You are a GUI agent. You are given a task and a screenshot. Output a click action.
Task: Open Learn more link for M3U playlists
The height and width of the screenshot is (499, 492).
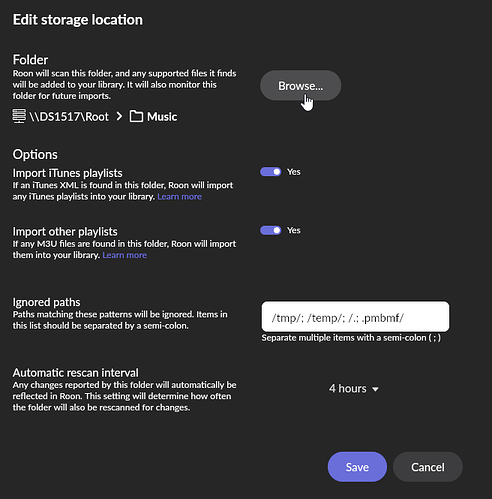pos(124,255)
